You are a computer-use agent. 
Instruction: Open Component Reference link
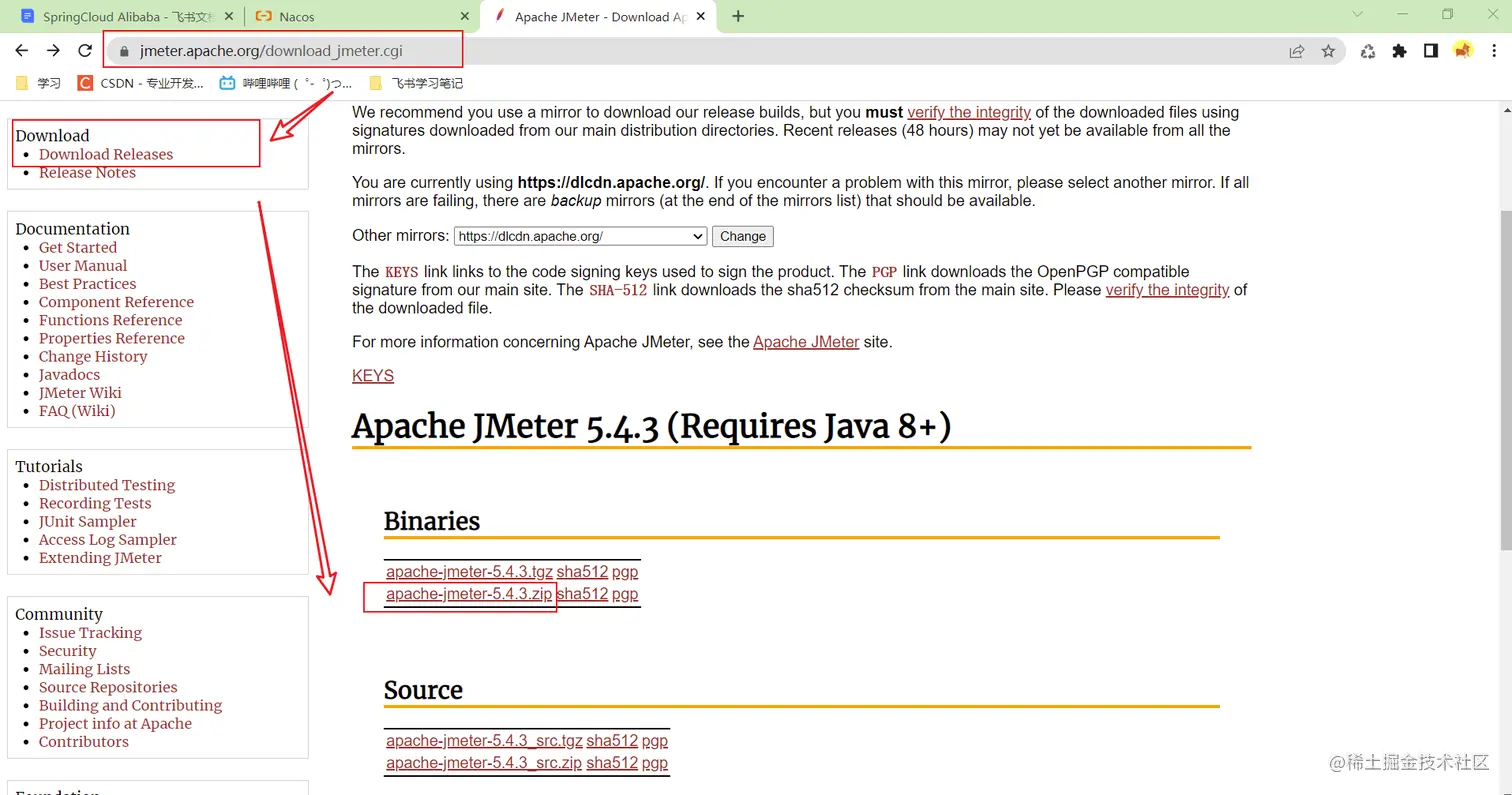(x=116, y=302)
